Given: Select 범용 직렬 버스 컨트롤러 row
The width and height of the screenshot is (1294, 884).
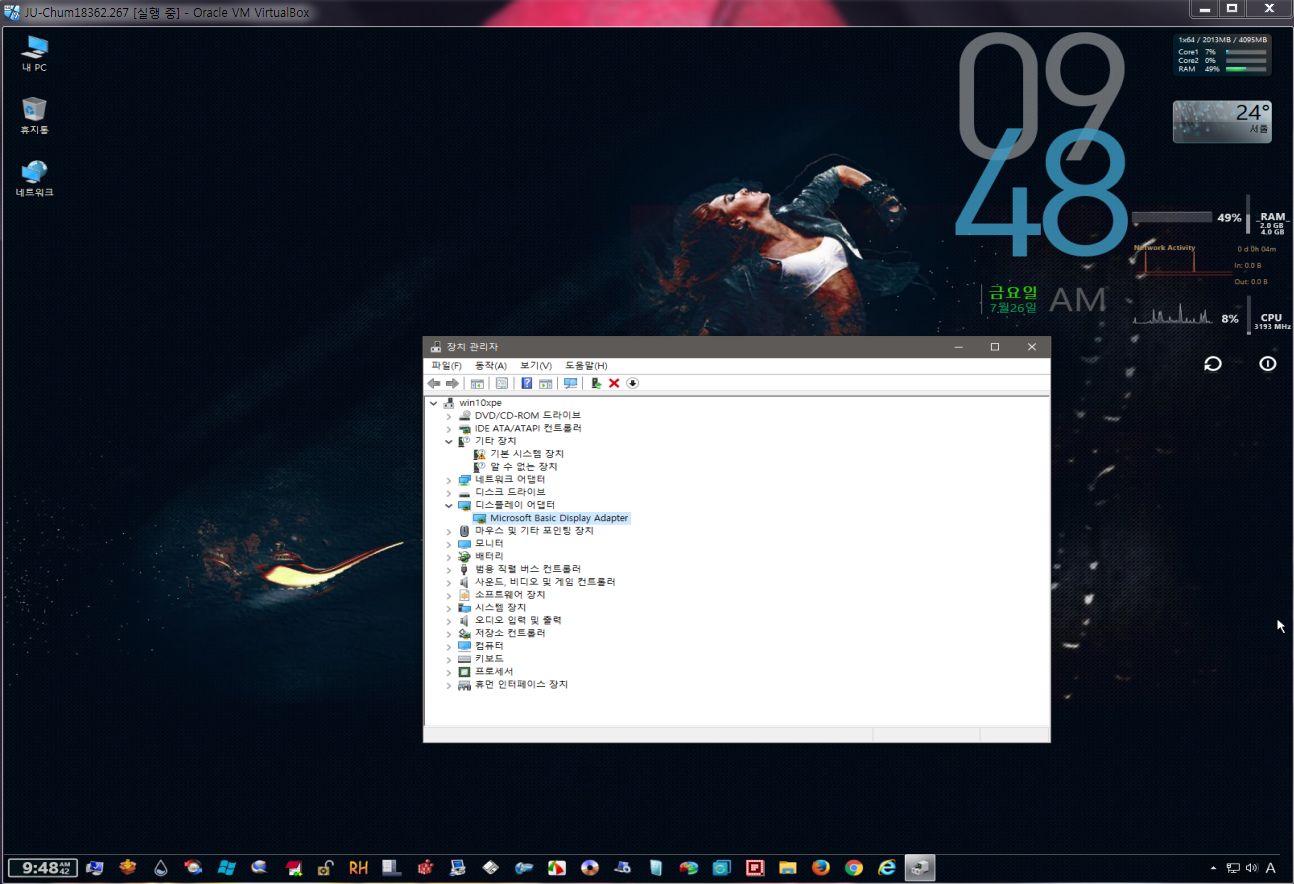Looking at the screenshot, I should pos(528,569).
